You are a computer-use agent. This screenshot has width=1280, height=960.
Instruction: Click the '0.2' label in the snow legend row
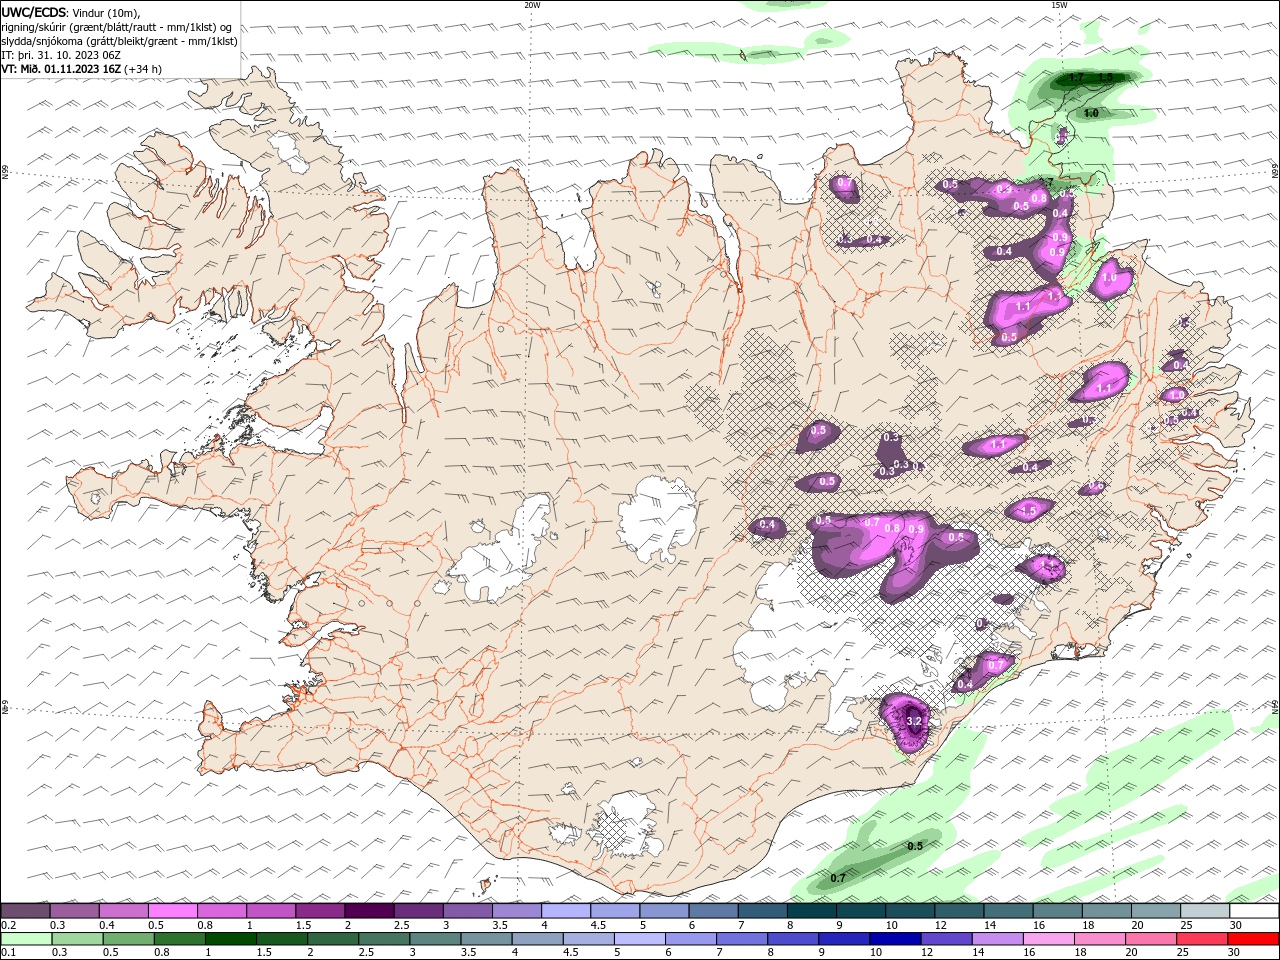[9, 925]
